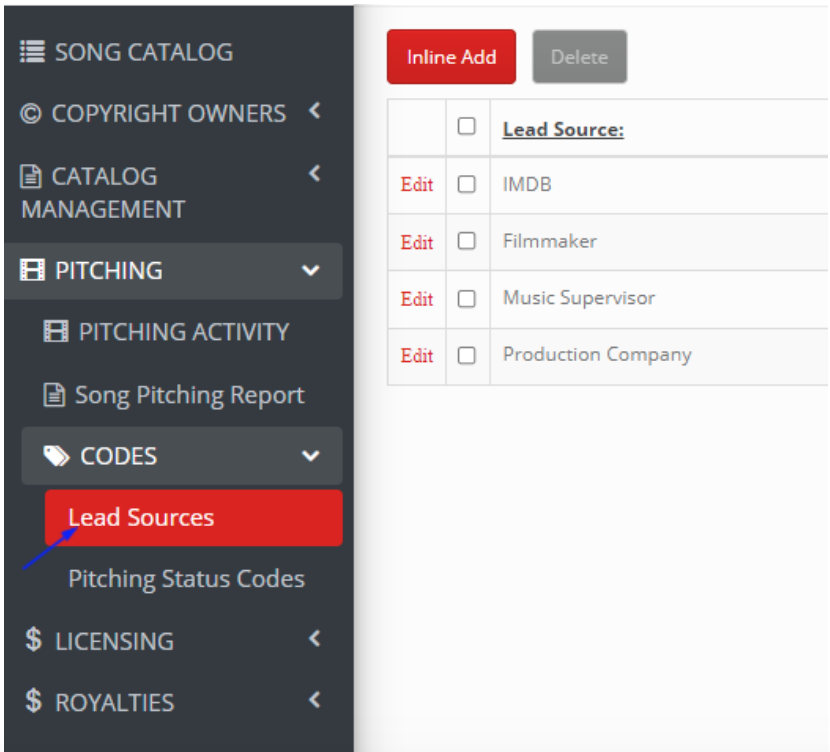
Task: Toggle the select-all checkbox in header
Action: [x=466, y=126]
